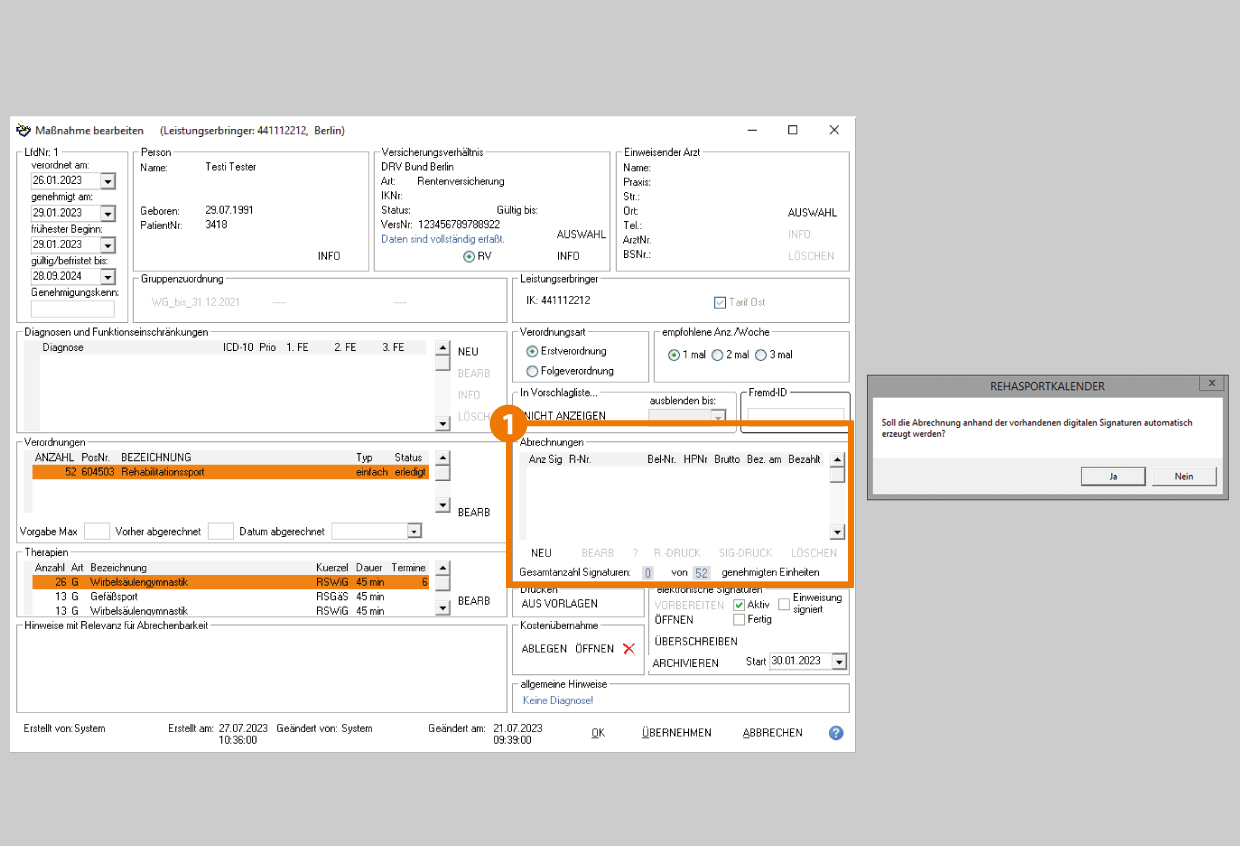
Task: Open the Start date dropdown
Action: coord(839,662)
